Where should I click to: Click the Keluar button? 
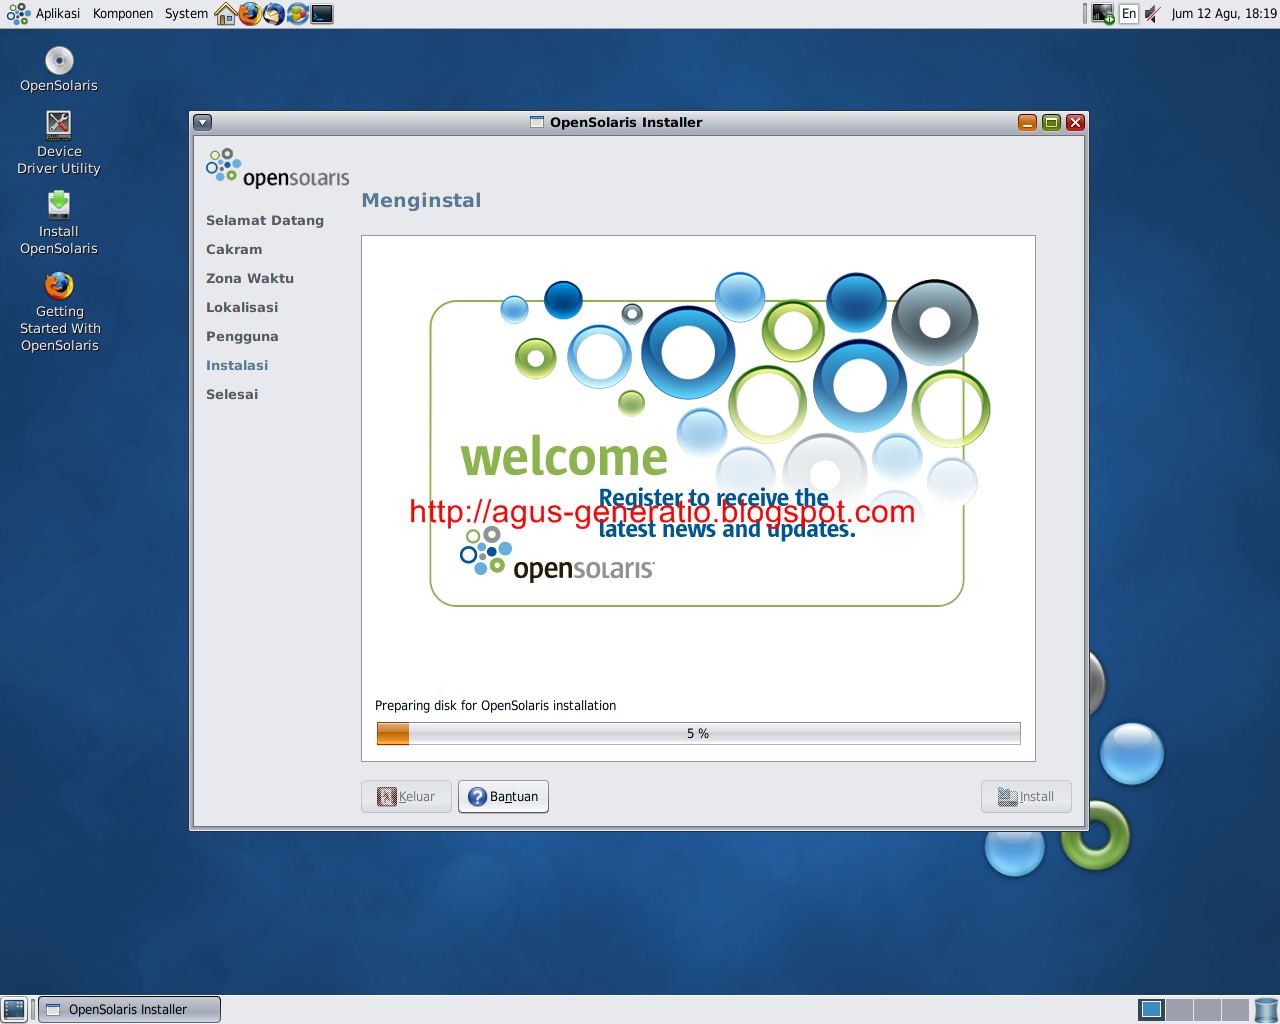[x=406, y=797]
